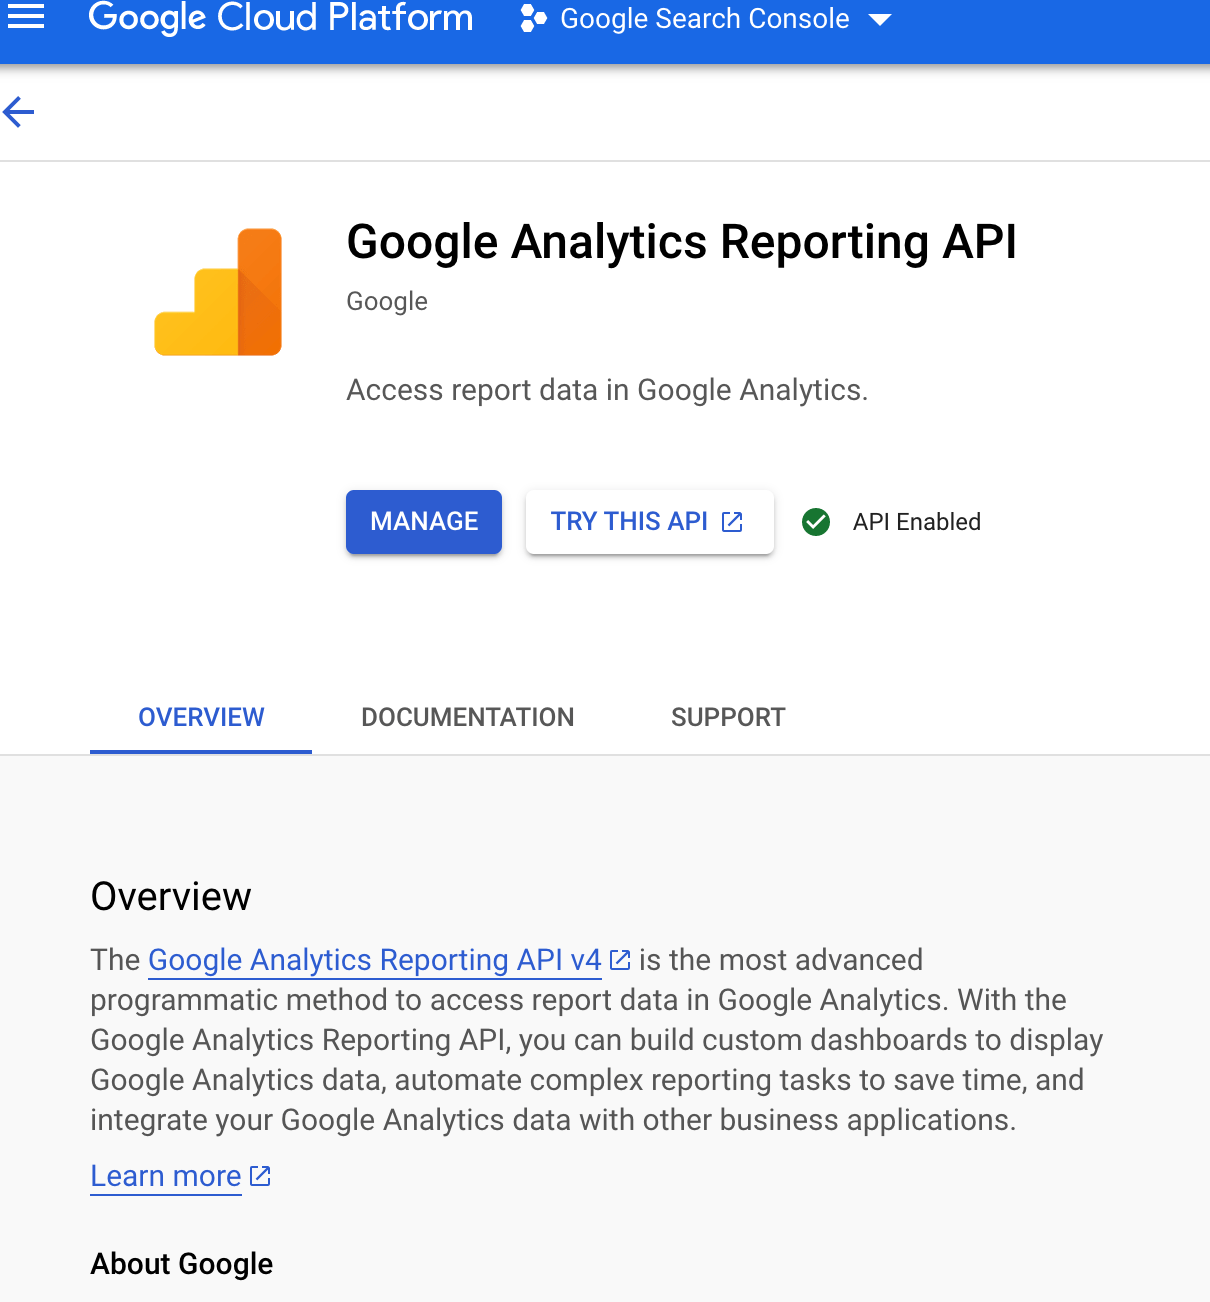Image resolution: width=1210 pixels, height=1302 pixels.
Task: Click external-link icon after Reporting API v4
Action: pos(620,960)
